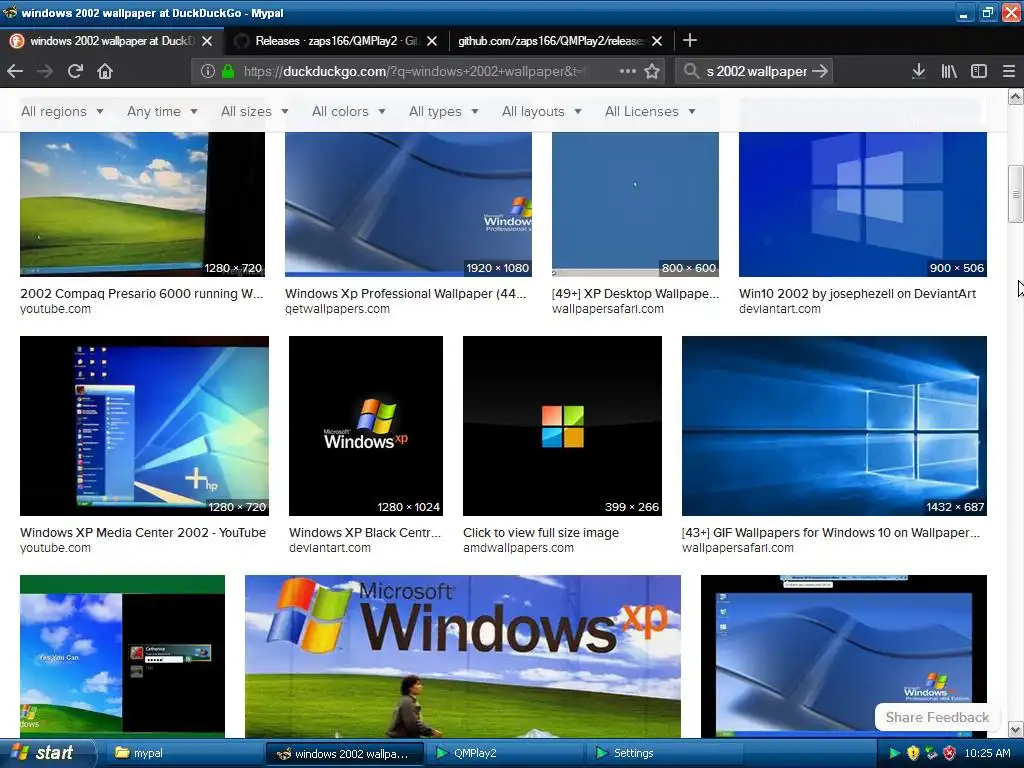The width and height of the screenshot is (1024, 768).
Task: Click the yellow security shield tray icon
Action: [913, 753]
